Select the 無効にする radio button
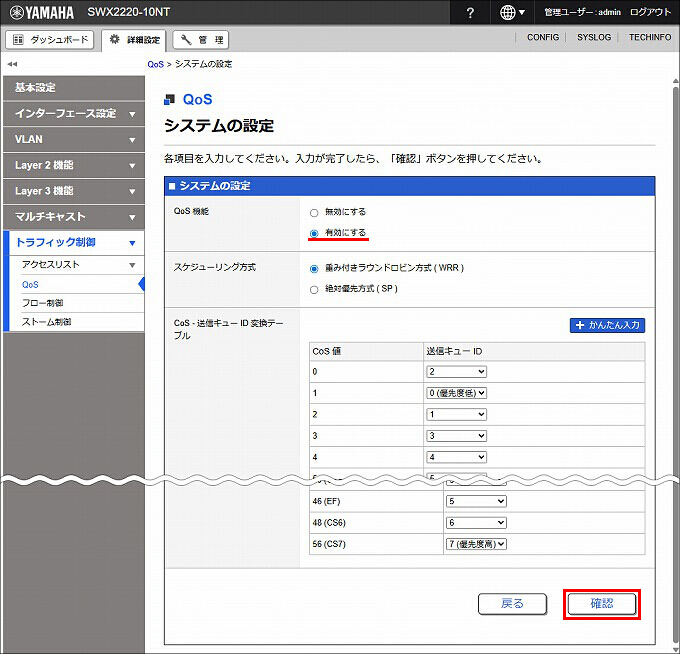The image size is (680, 654). (x=314, y=213)
